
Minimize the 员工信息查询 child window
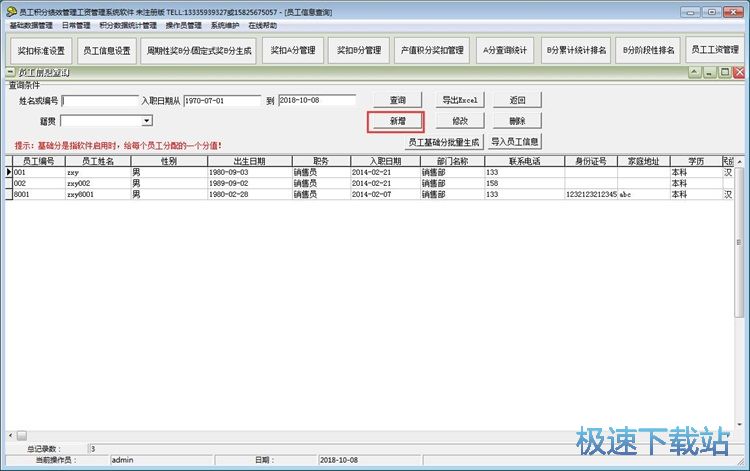click(x=709, y=72)
